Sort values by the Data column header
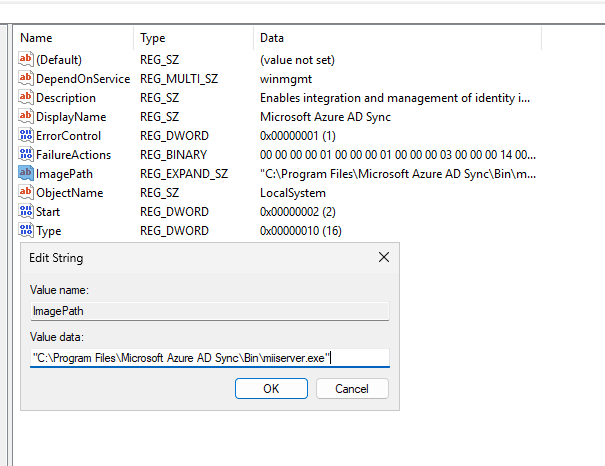Screen dimensions: 605x466 click(x=397, y=38)
